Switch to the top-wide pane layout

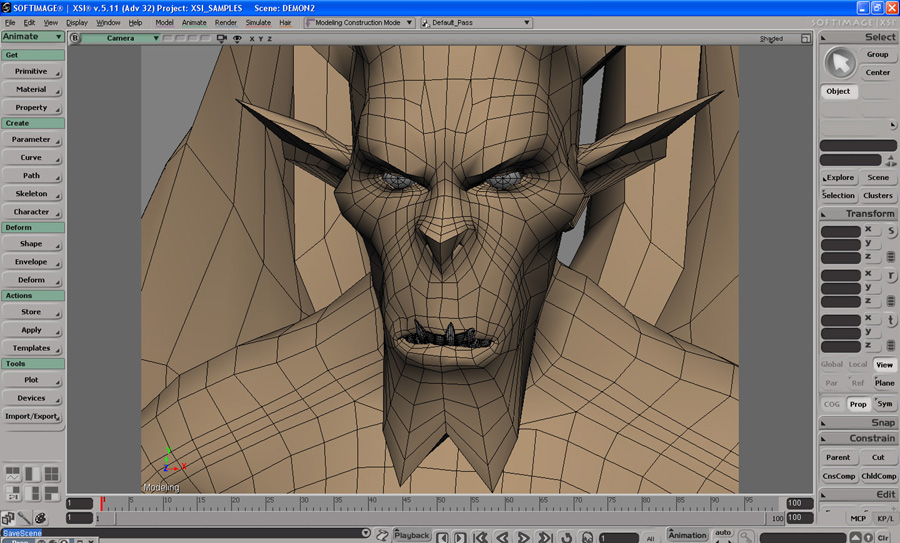pyautogui.click(x=52, y=493)
